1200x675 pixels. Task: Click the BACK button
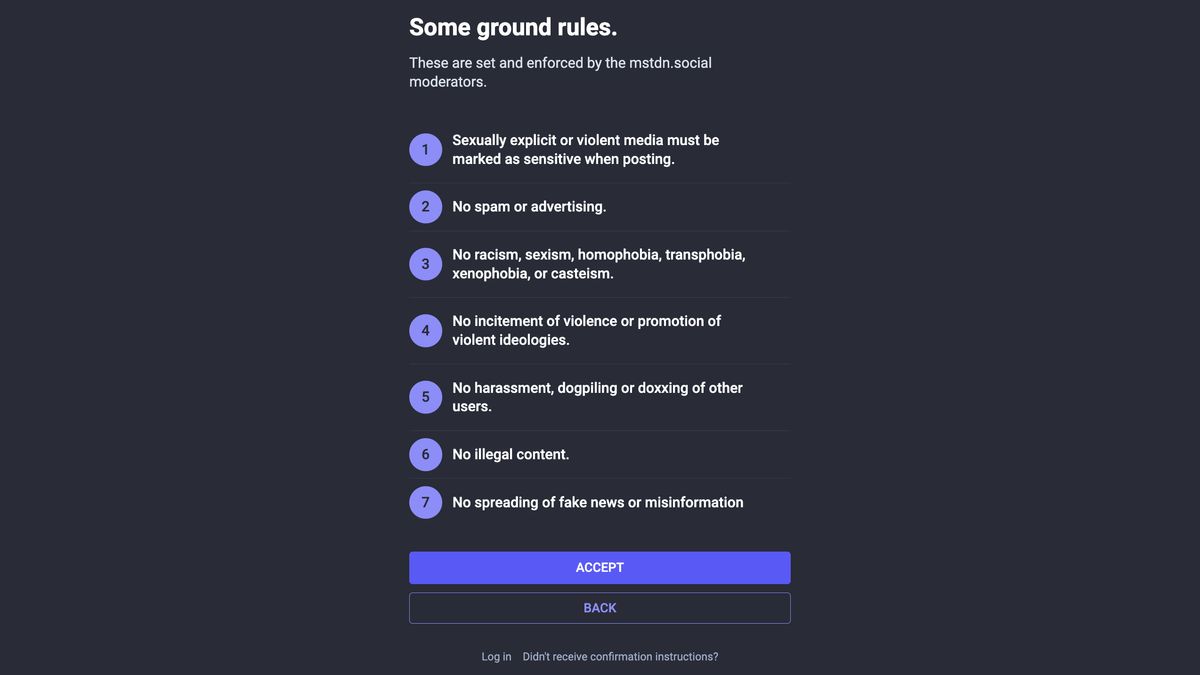click(599, 607)
